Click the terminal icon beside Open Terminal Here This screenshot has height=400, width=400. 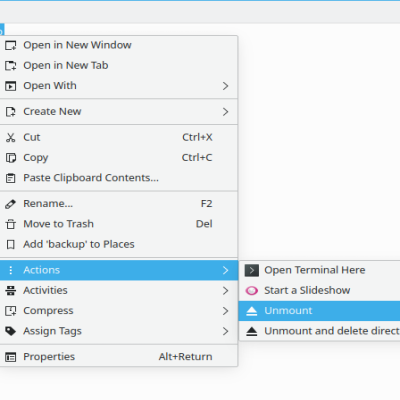click(x=252, y=270)
